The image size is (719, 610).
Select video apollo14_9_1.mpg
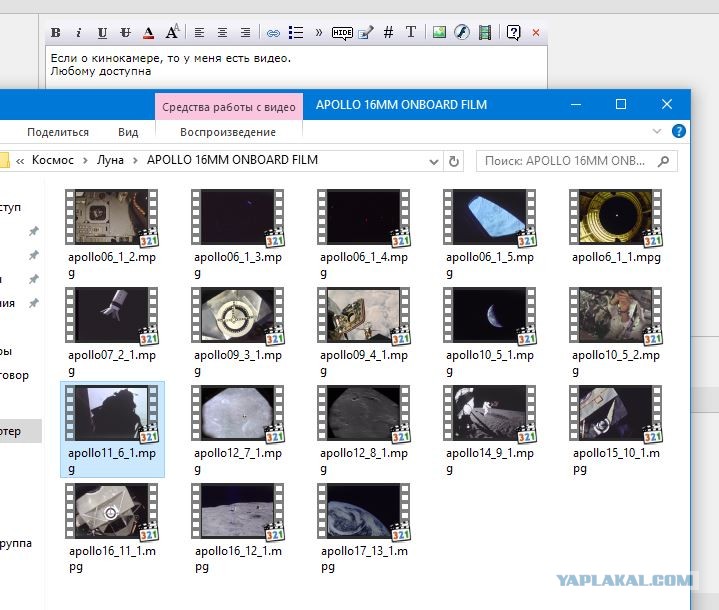pyautogui.click(x=490, y=429)
